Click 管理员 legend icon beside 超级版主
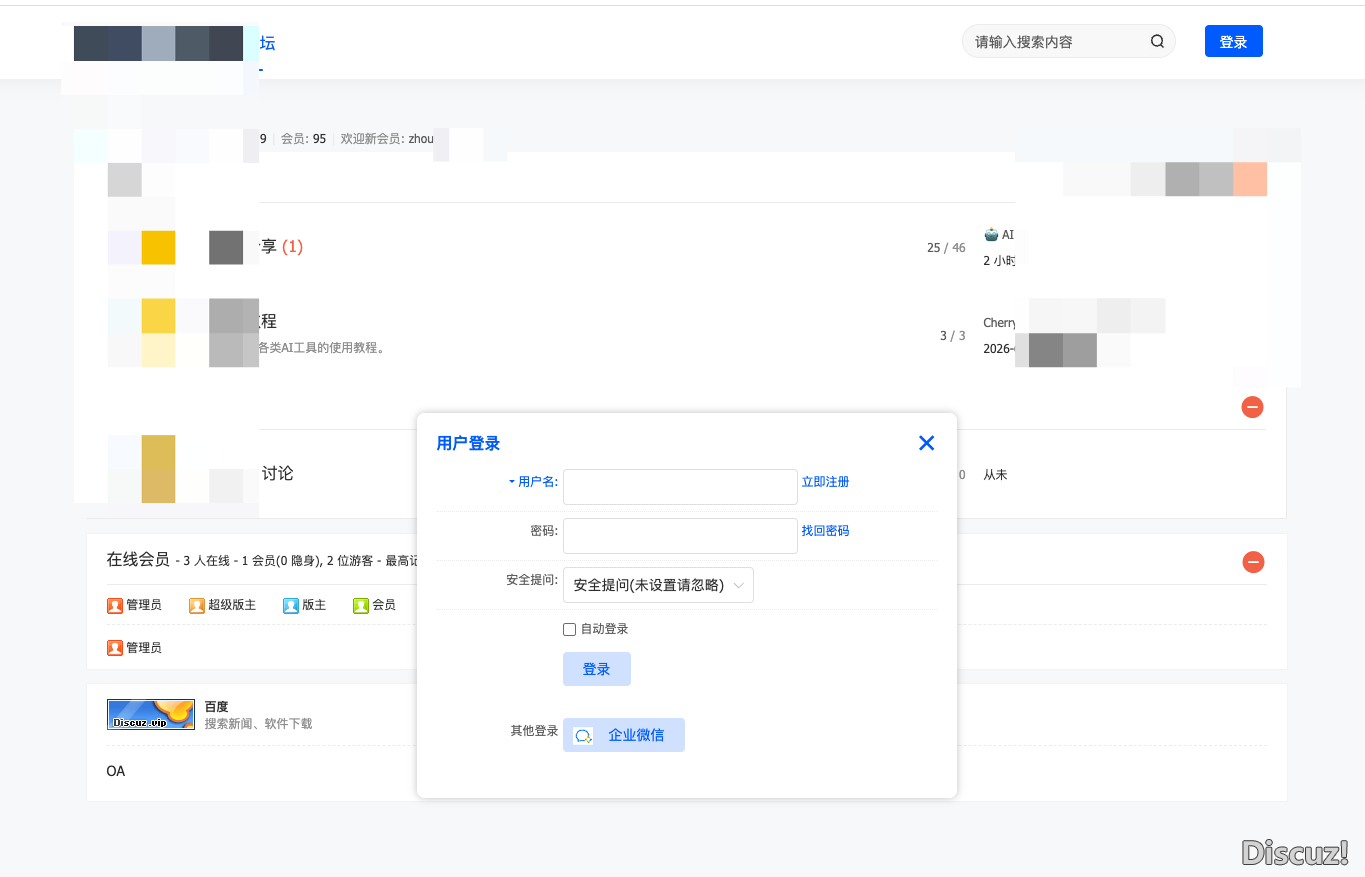Screen dimensions: 1365x877 coord(114,605)
